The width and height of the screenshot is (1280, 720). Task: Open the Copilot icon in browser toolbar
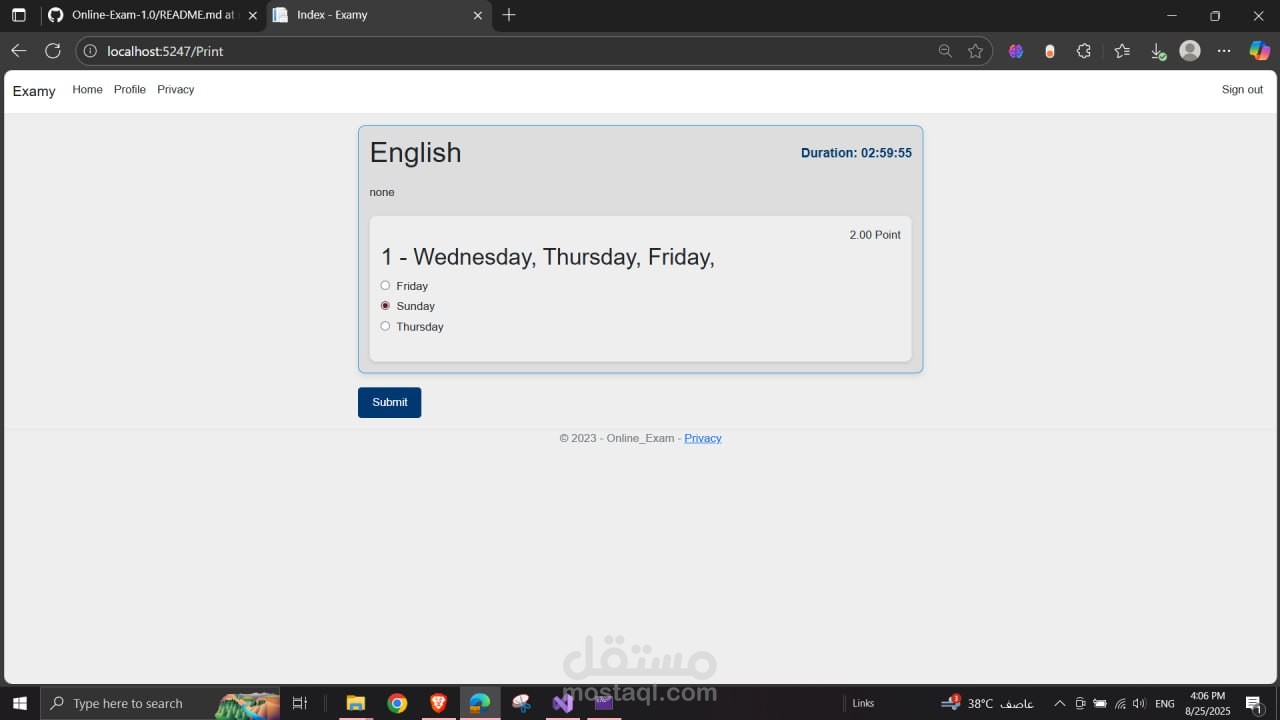coord(1258,50)
